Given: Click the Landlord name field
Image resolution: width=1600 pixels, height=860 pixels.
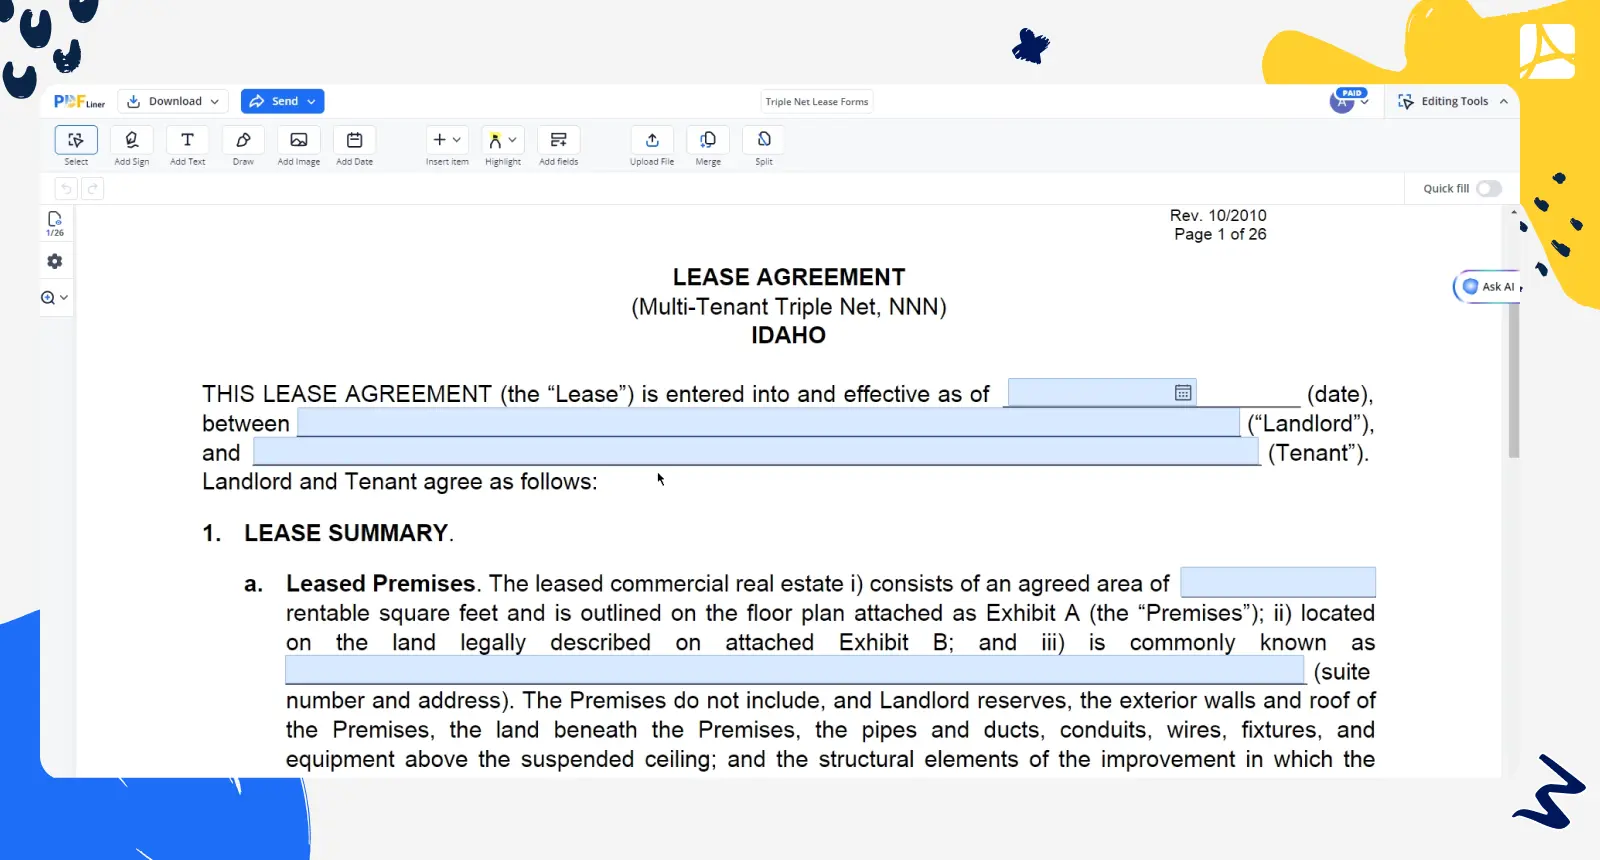Looking at the screenshot, I should [x=768, y=423].
